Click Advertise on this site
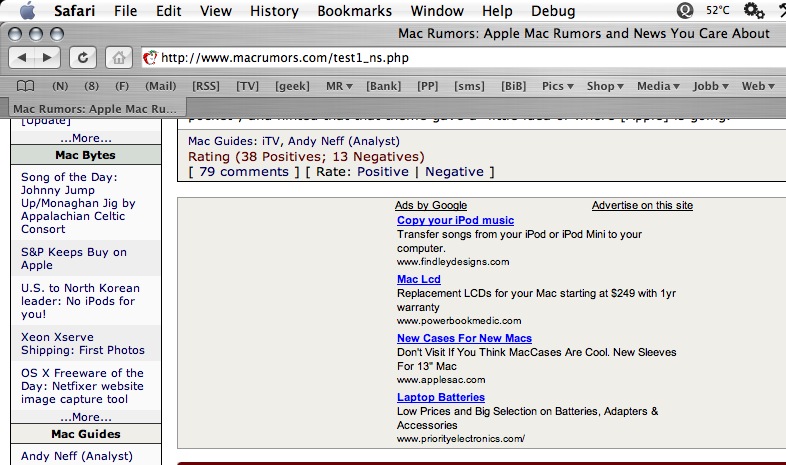 [642, 205]
